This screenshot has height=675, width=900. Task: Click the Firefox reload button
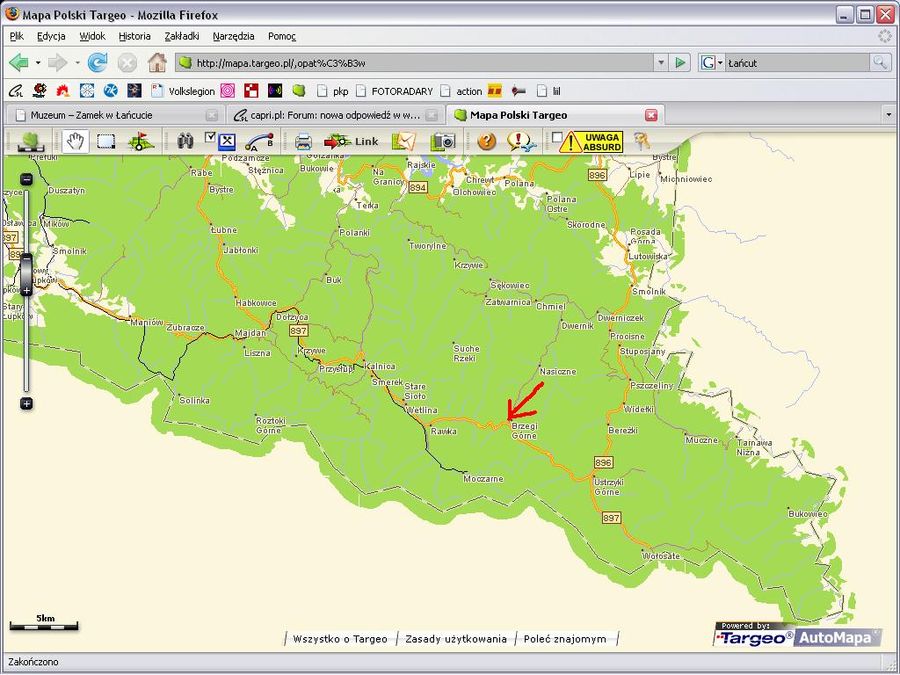(x=97, y=62)
